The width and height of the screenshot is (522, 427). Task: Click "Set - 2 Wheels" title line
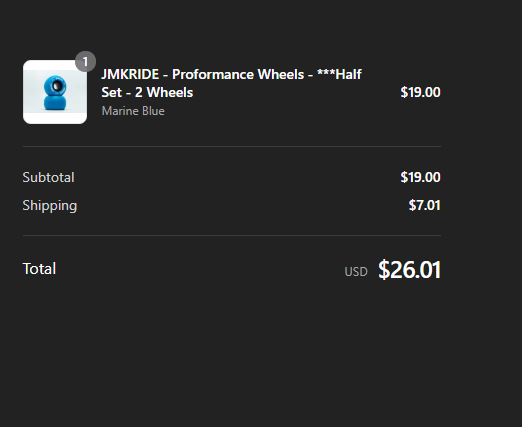point(147,92)
